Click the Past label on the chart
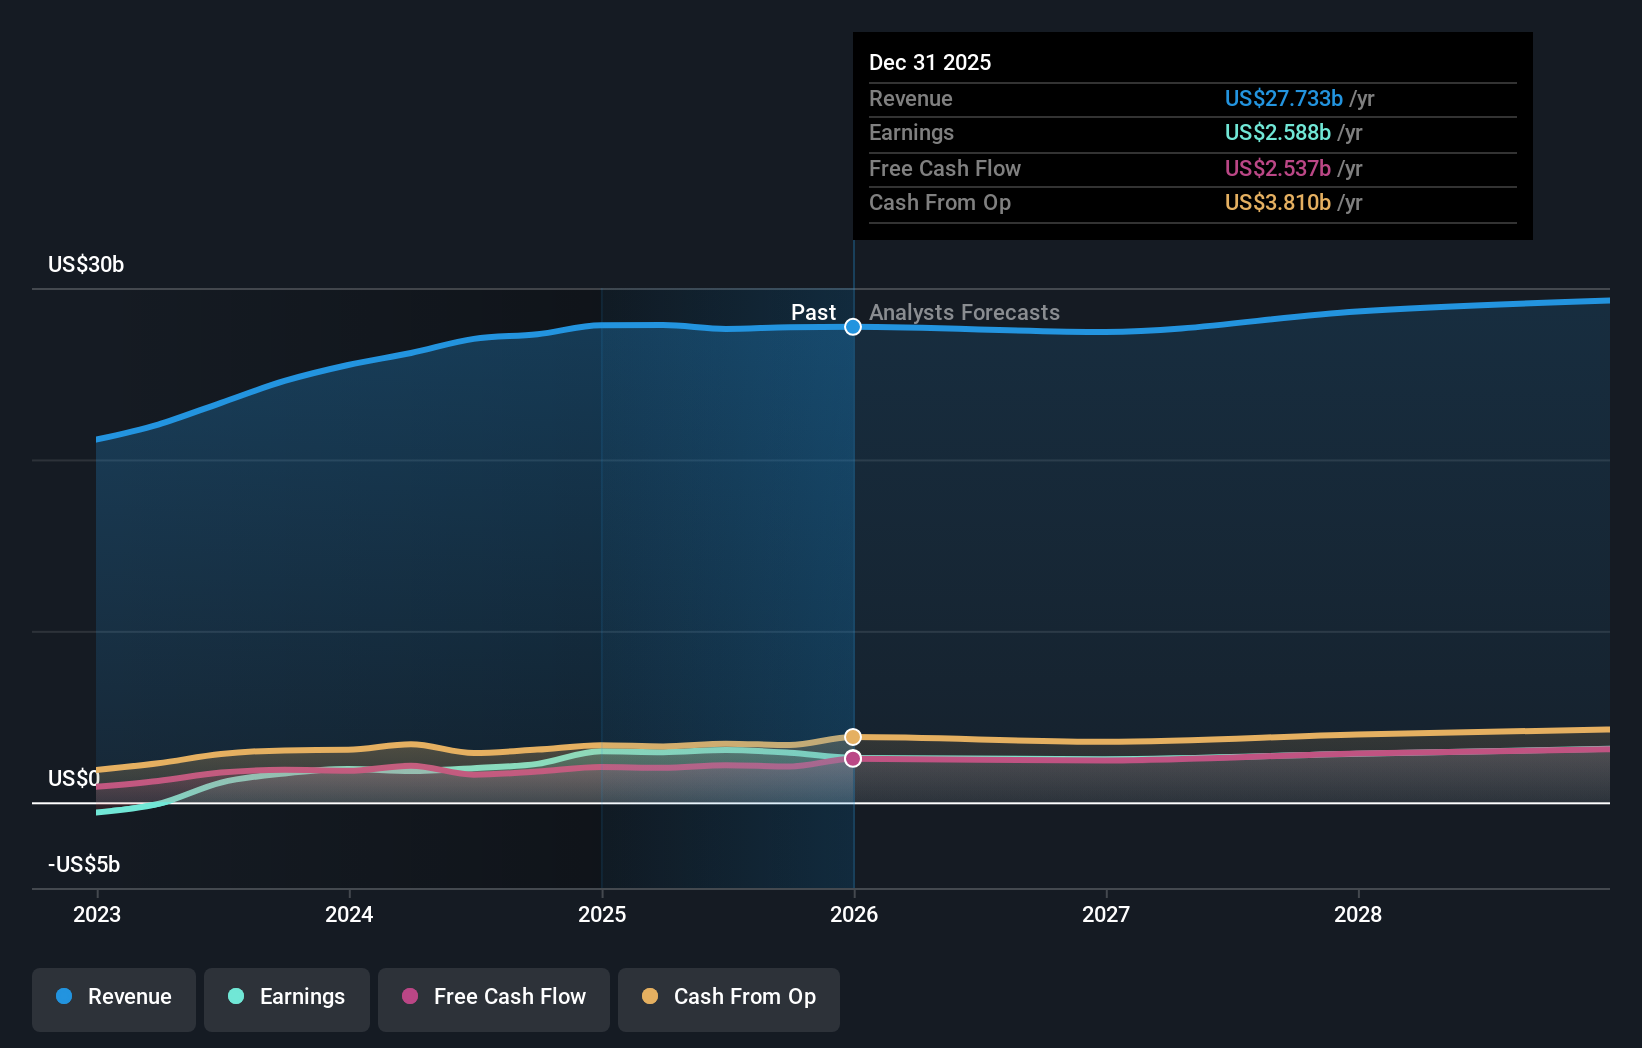 (x=813, y=313)
